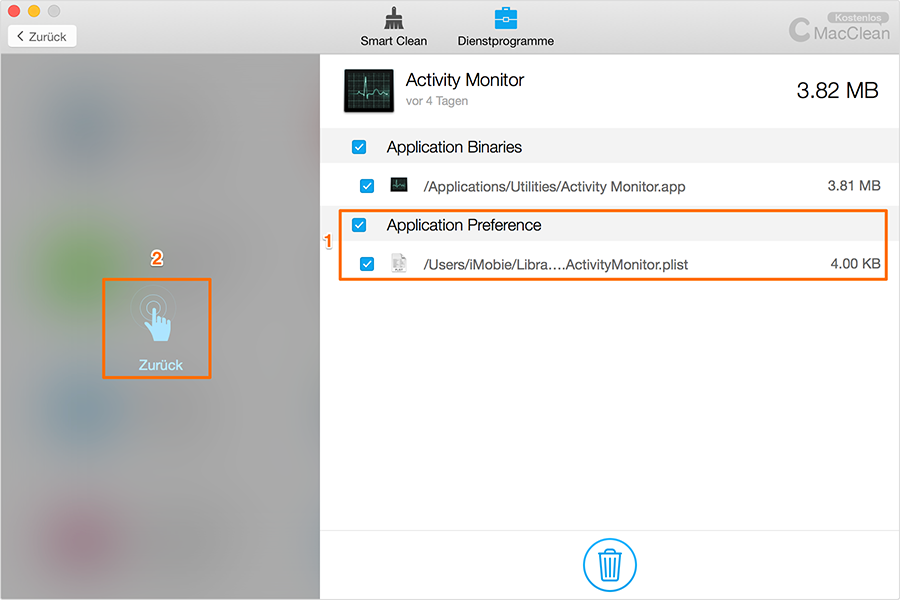Open the Dienstprogramme toolbox icon
This screenshot has height=600, width=900.
(506, 18)
